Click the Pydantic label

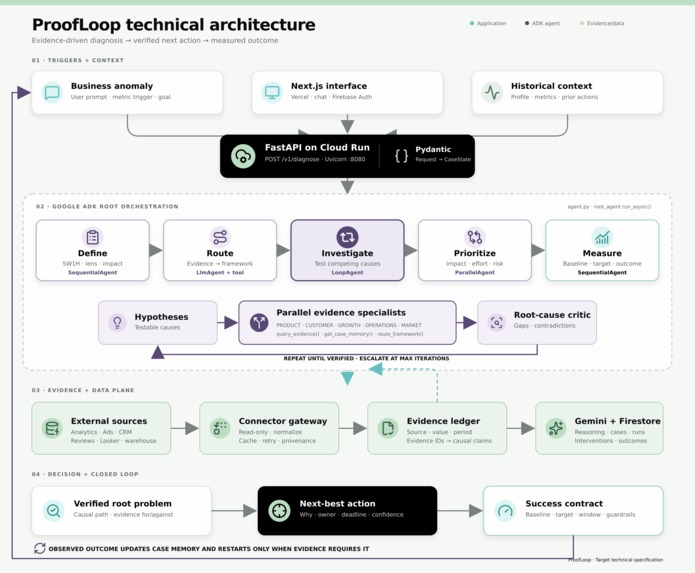tap(433, 149)
